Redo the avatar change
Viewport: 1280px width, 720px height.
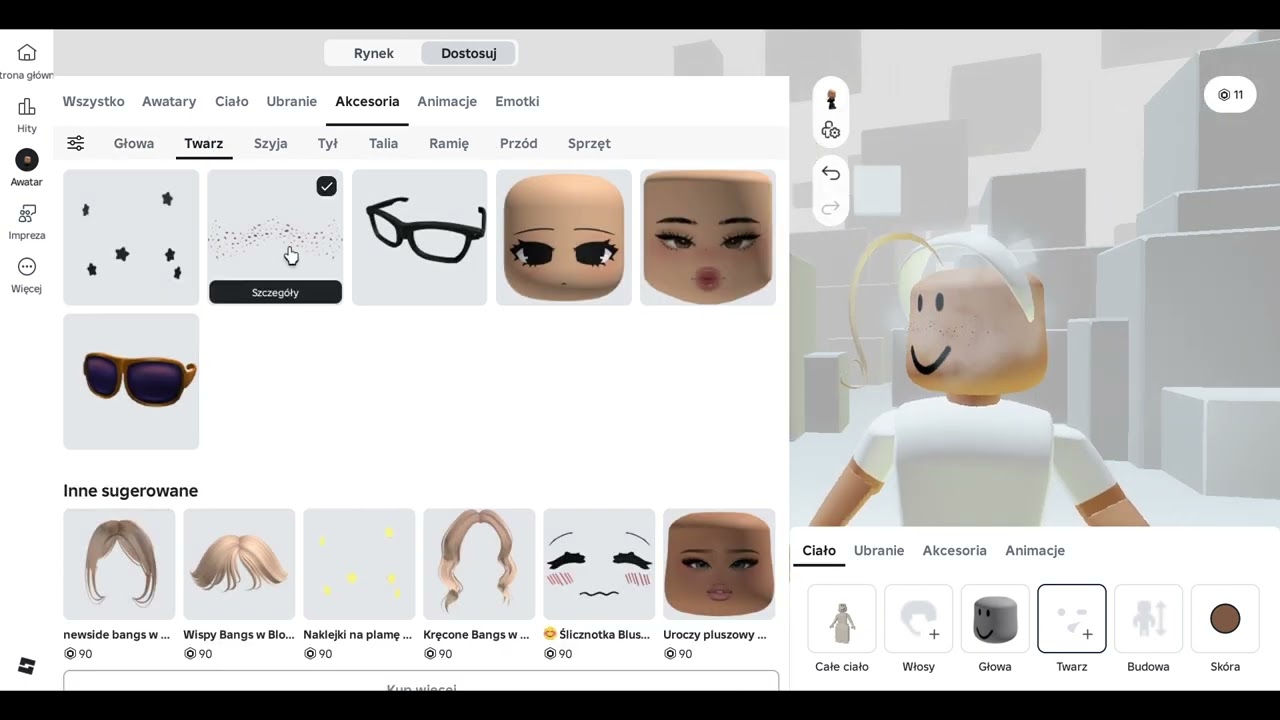[831, 208]
